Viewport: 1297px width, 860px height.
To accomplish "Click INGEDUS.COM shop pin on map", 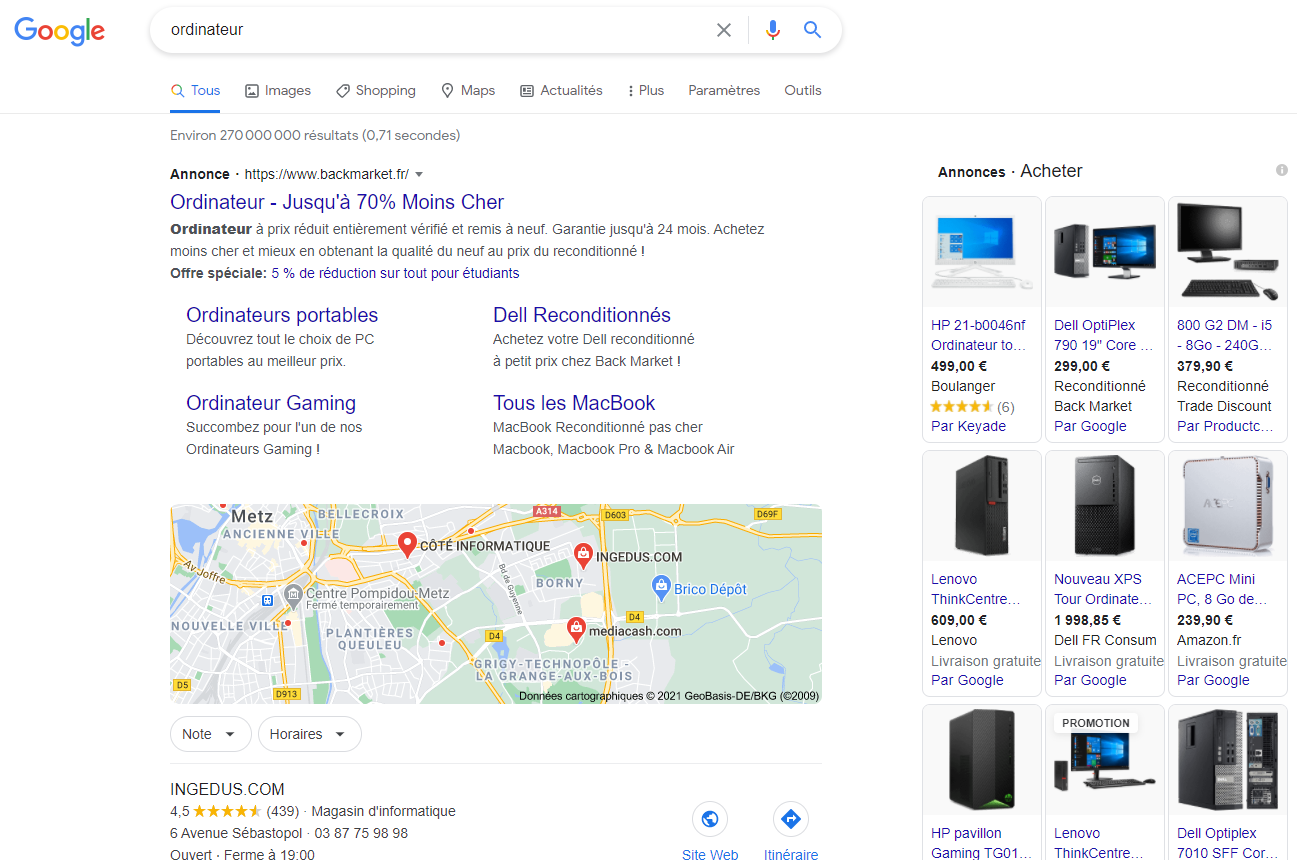I will (583, 556).
